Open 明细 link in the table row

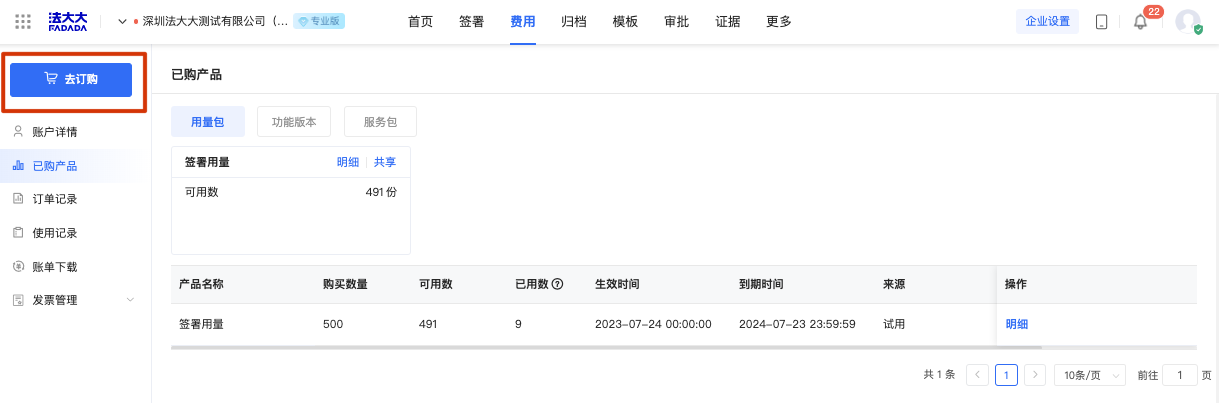pos(1017,324)
